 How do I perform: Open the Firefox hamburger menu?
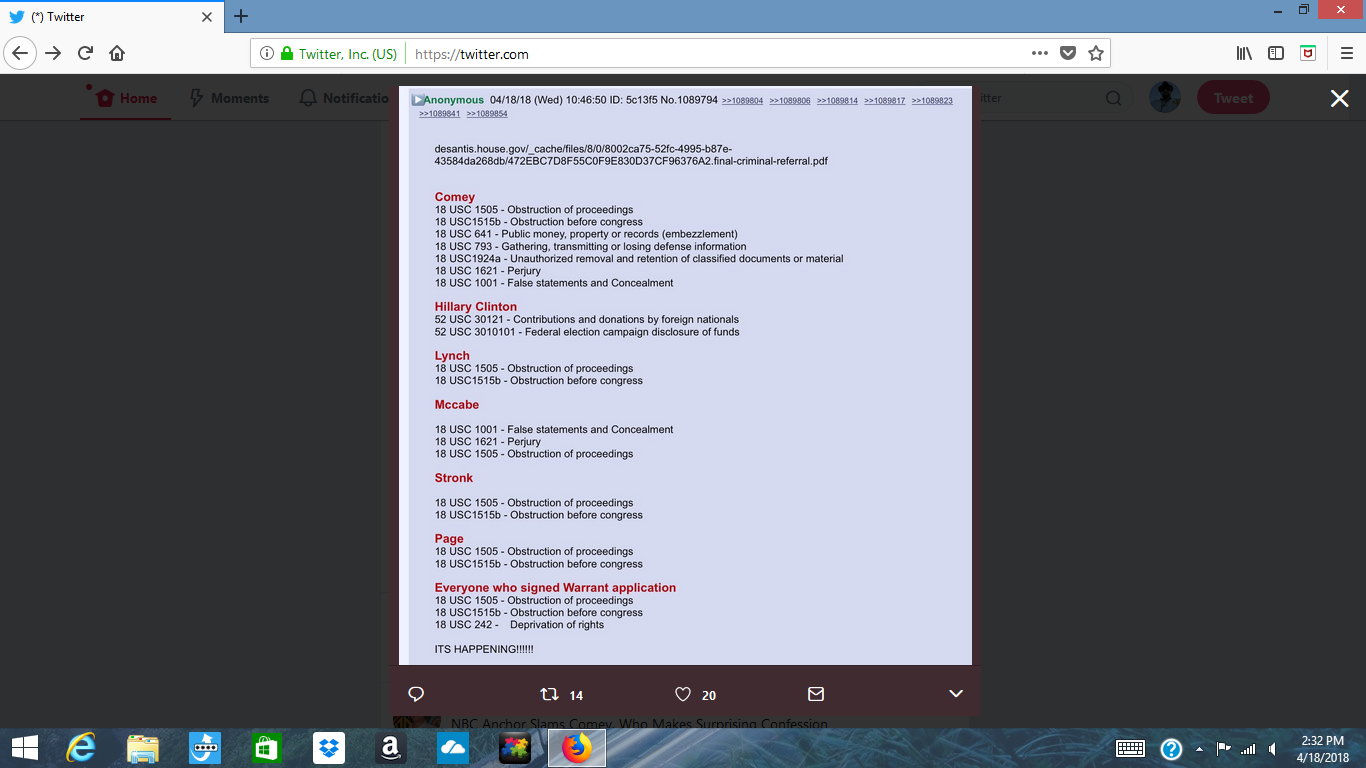1345,54
